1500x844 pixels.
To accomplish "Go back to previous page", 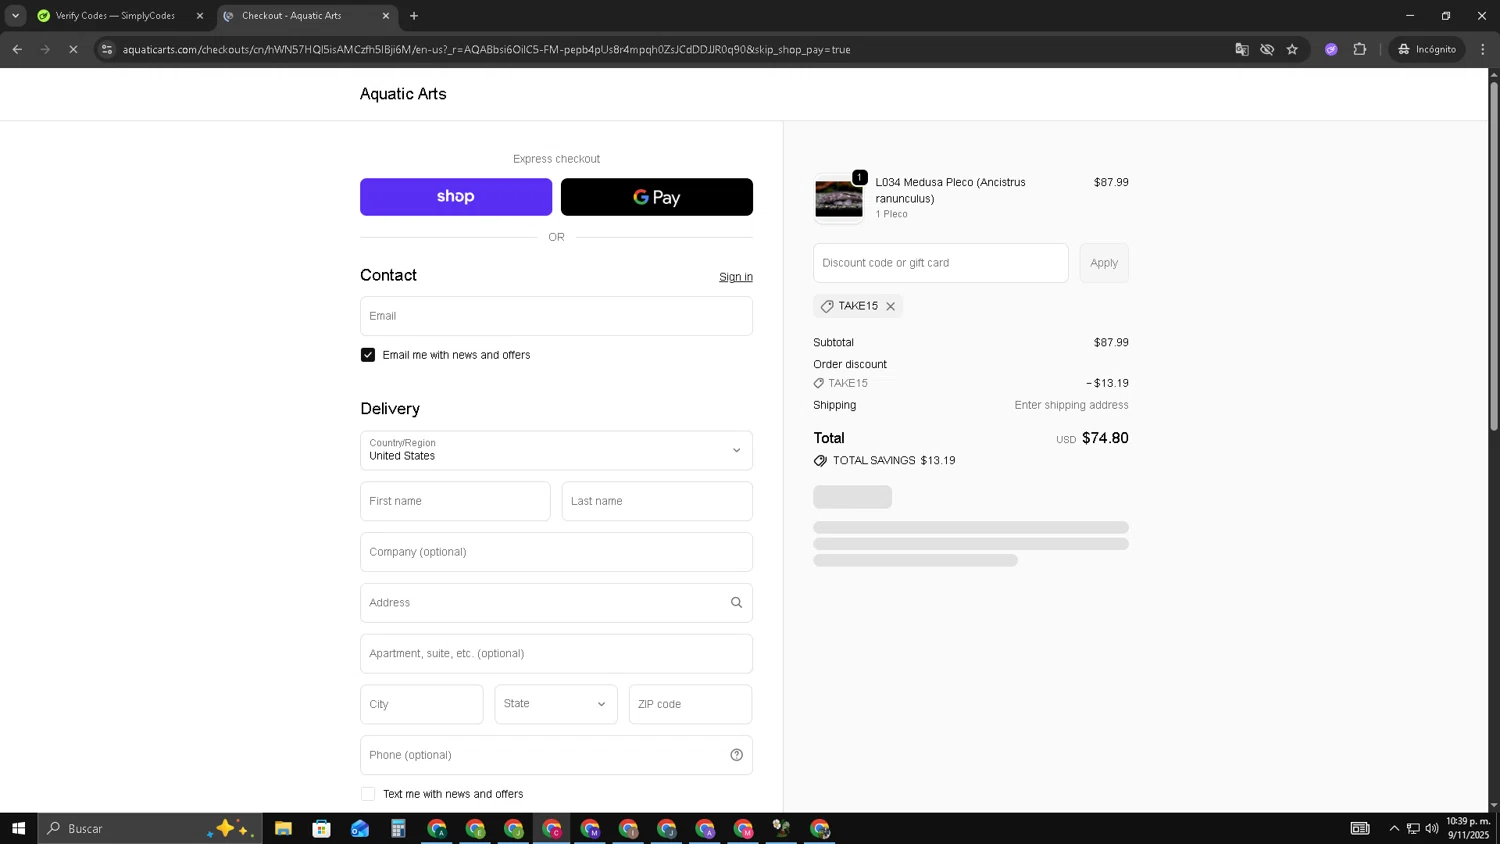I will (x=17, y=49).
